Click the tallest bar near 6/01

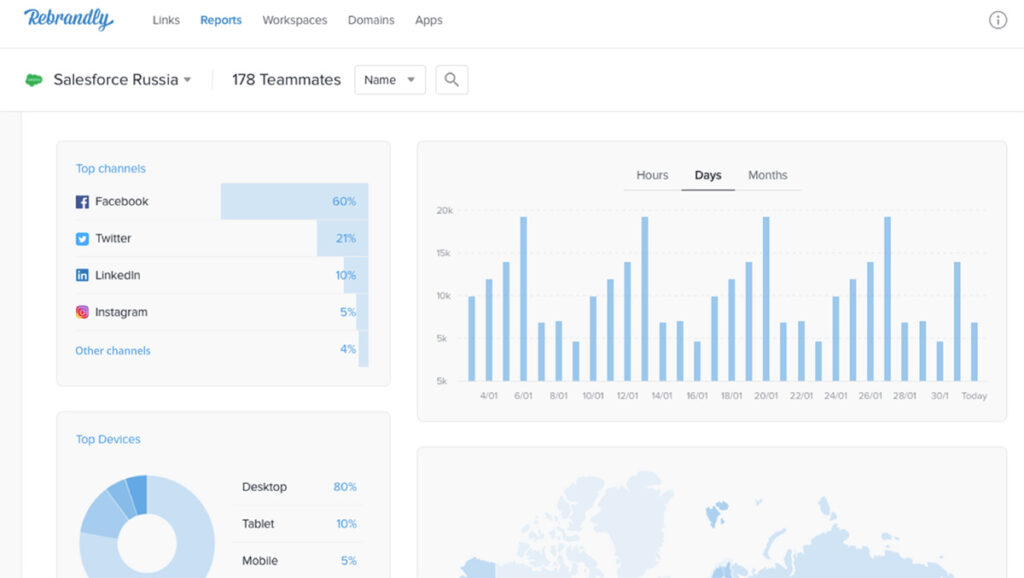[x=524, y=298]
